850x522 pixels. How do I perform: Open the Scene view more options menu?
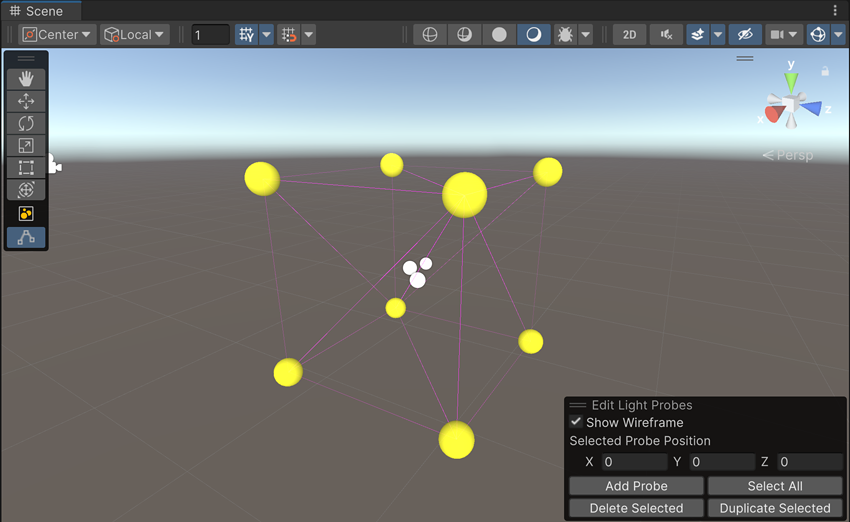835,11
